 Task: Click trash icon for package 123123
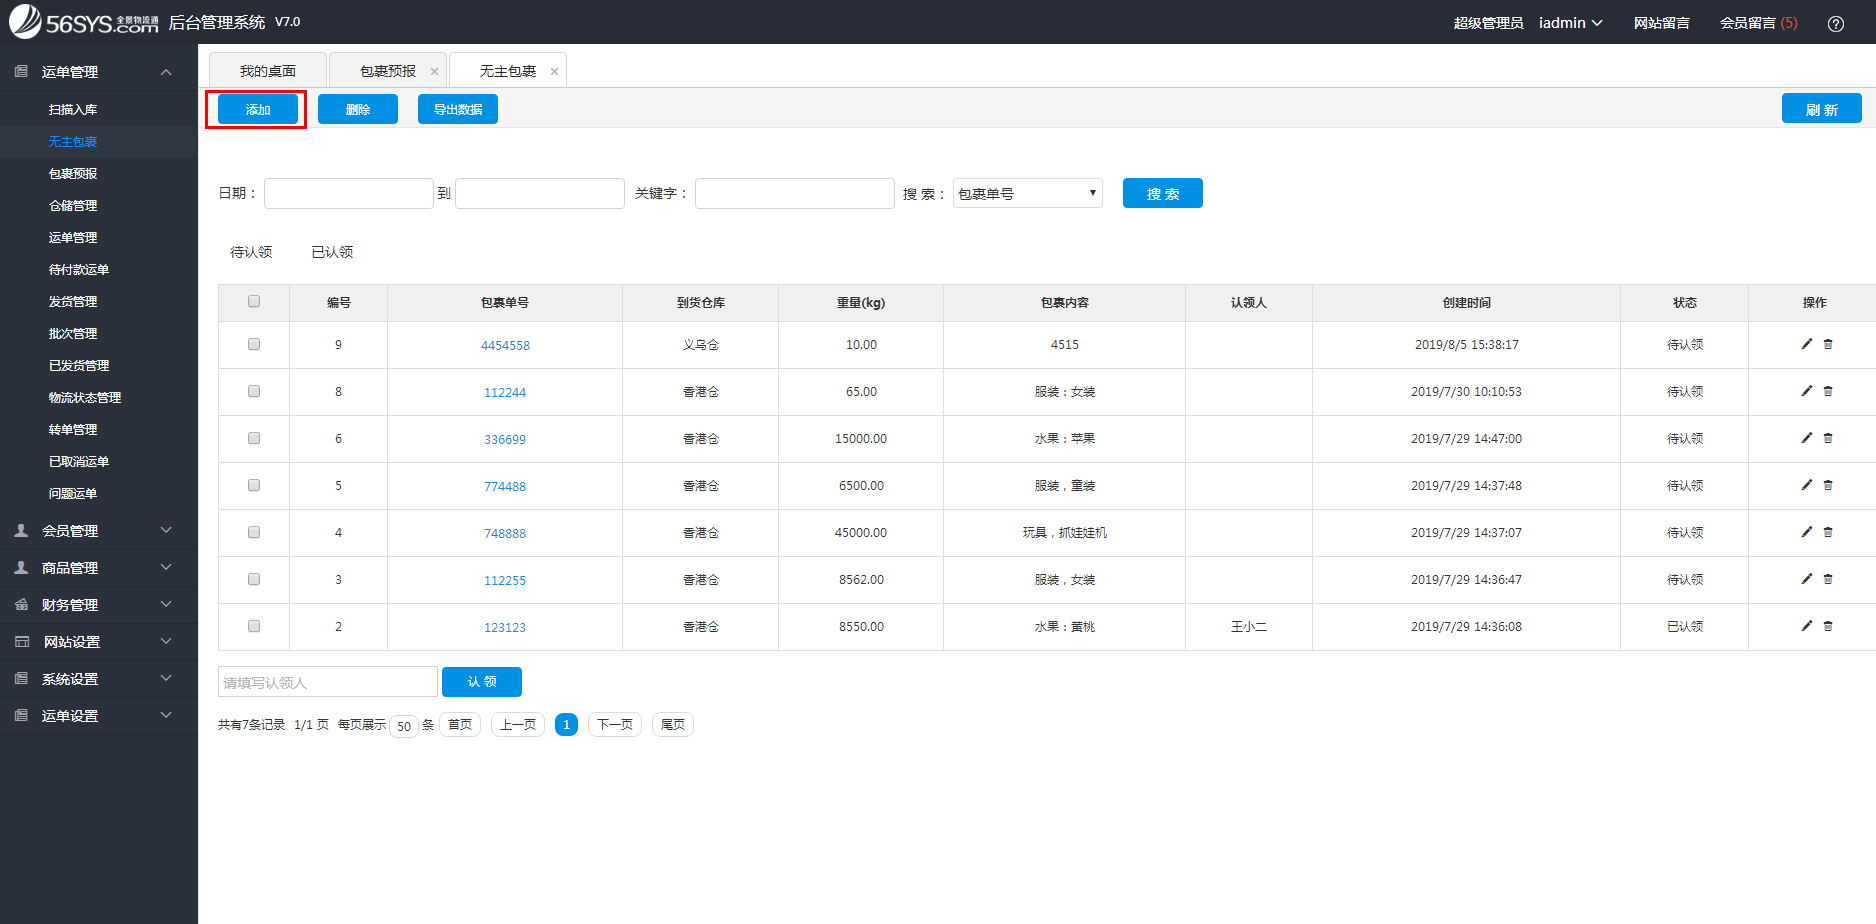pos(1828,626)
